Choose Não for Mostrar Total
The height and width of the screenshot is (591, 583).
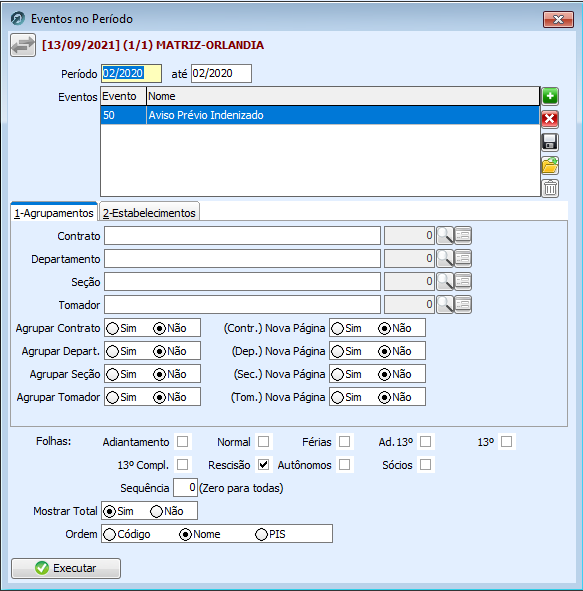point(156,511)
